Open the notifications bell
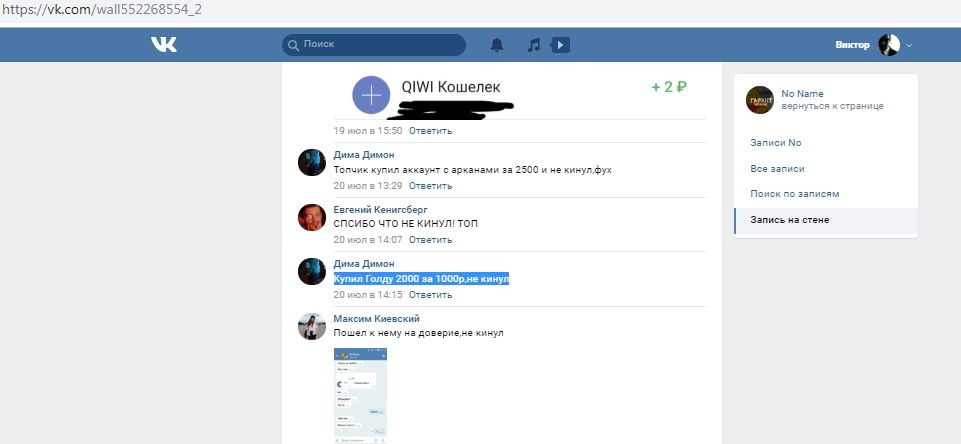The image size is (961, 444). tap(497, 45)
